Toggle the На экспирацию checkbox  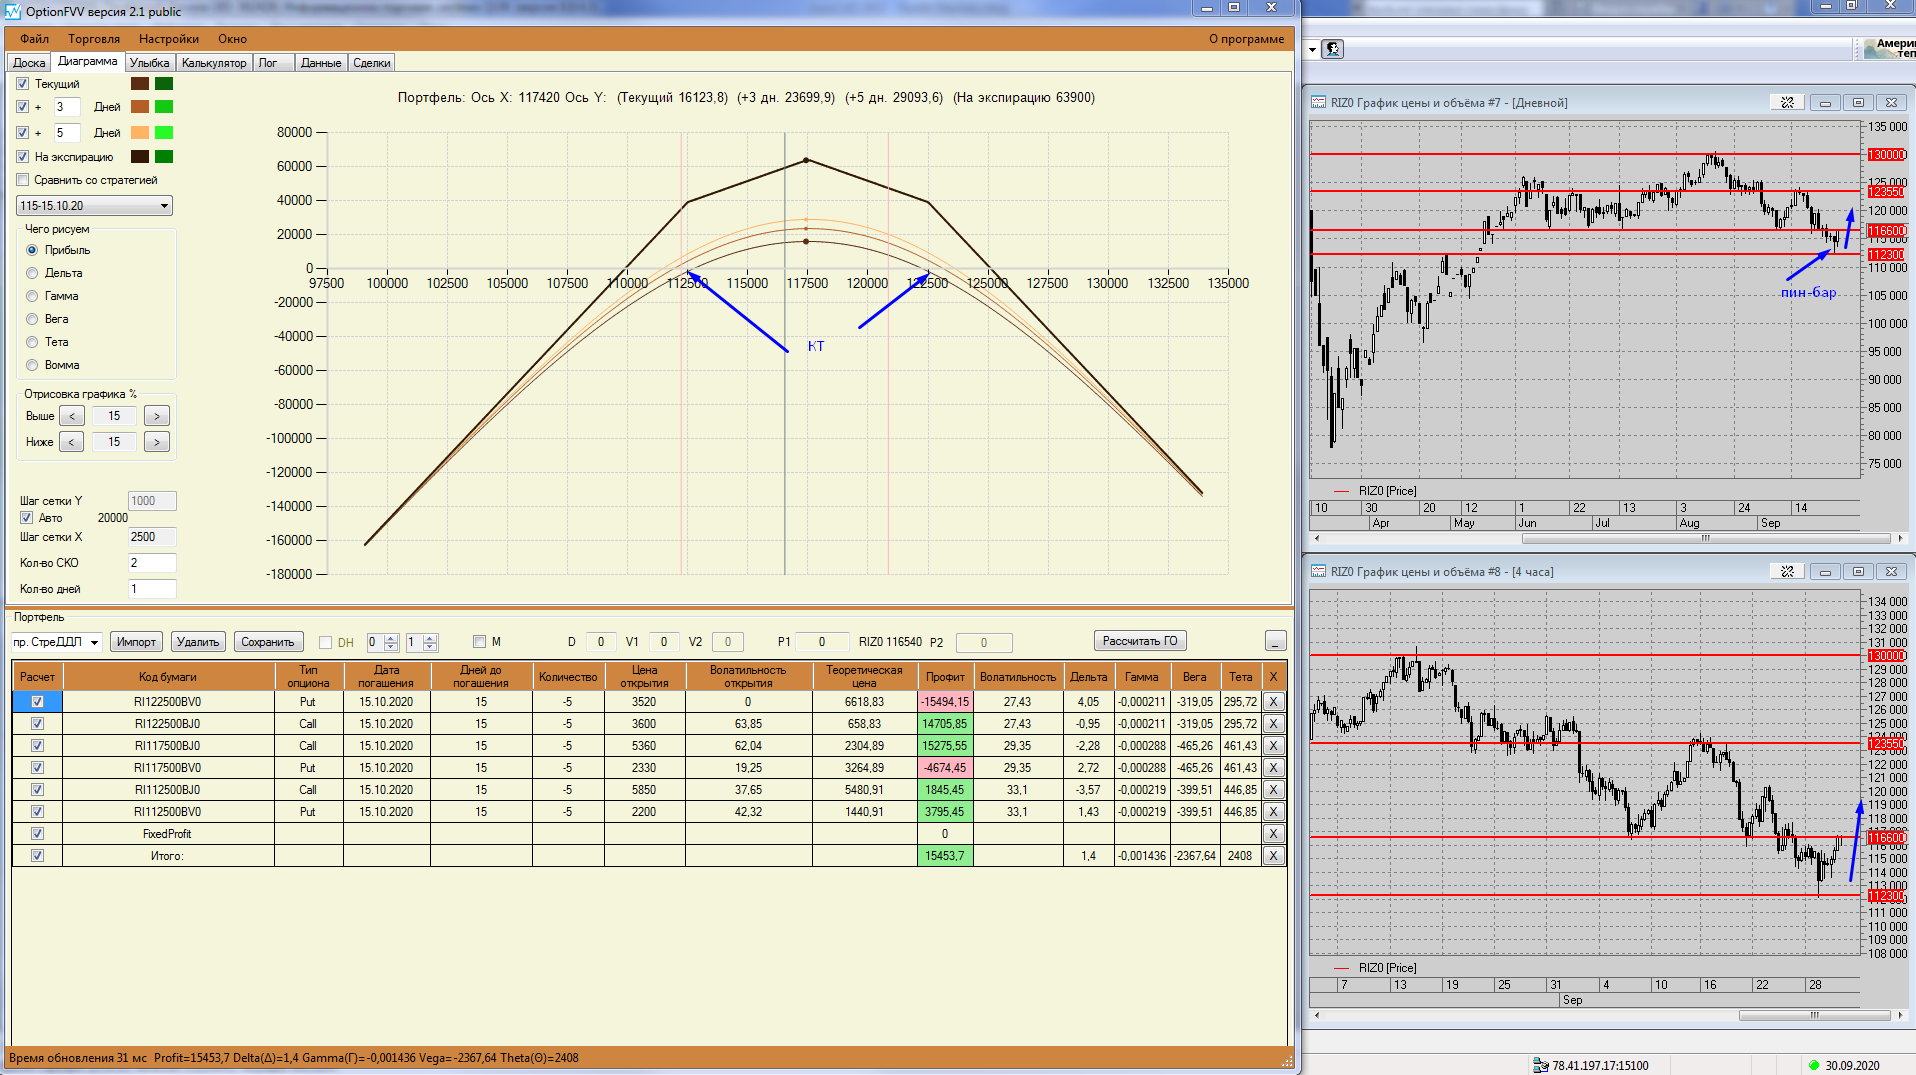coord(23,157)
